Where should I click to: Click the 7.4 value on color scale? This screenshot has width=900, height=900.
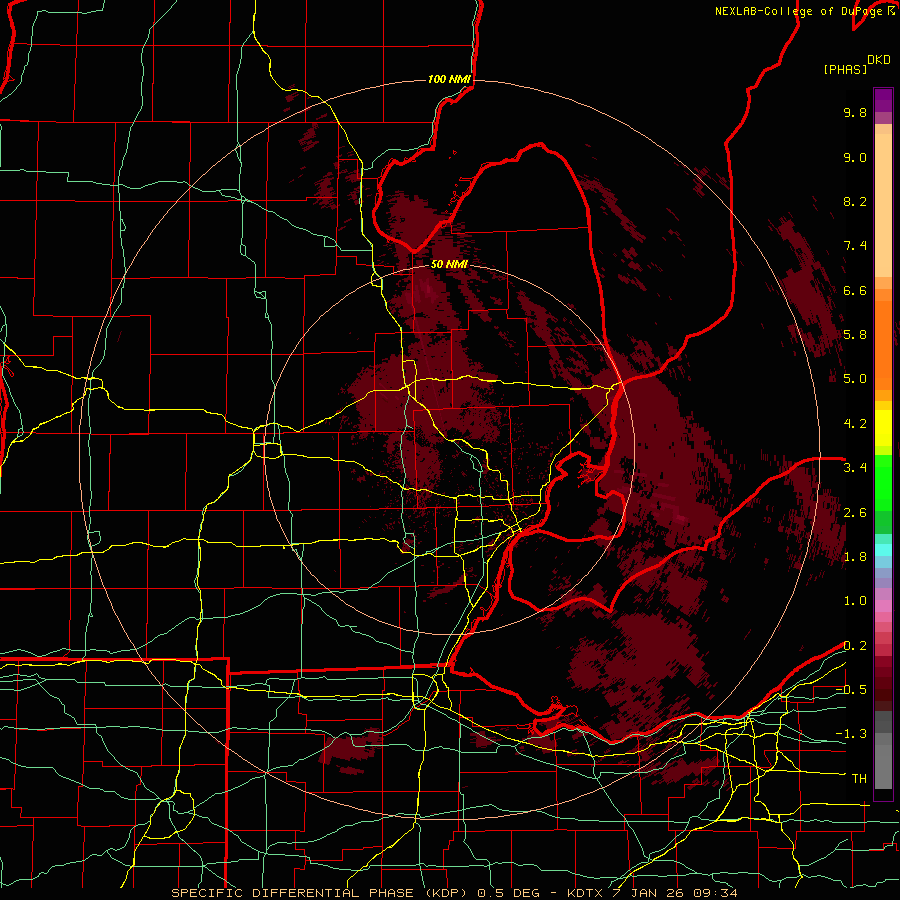coord(855,246)
